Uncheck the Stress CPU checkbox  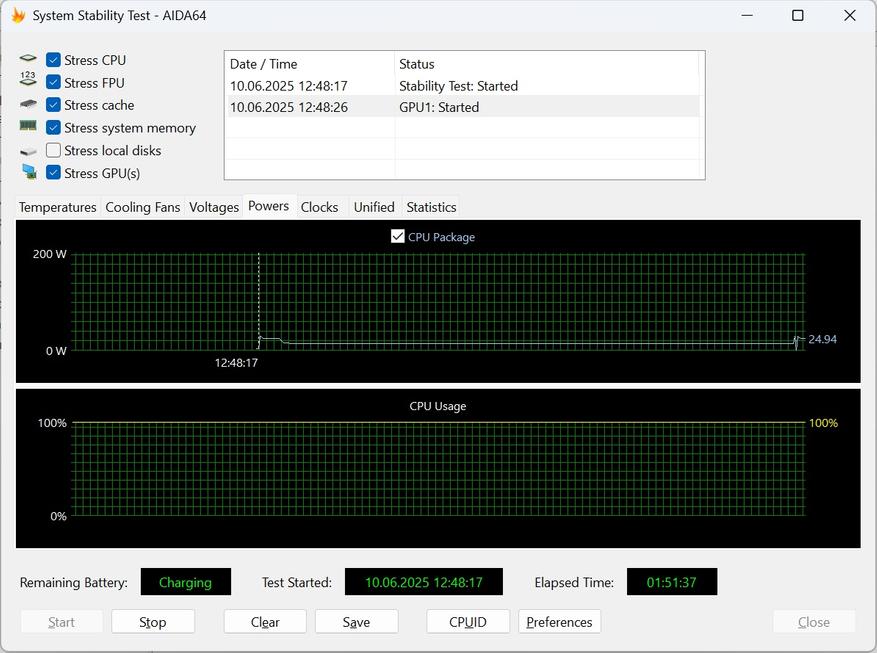click(53, 60)
